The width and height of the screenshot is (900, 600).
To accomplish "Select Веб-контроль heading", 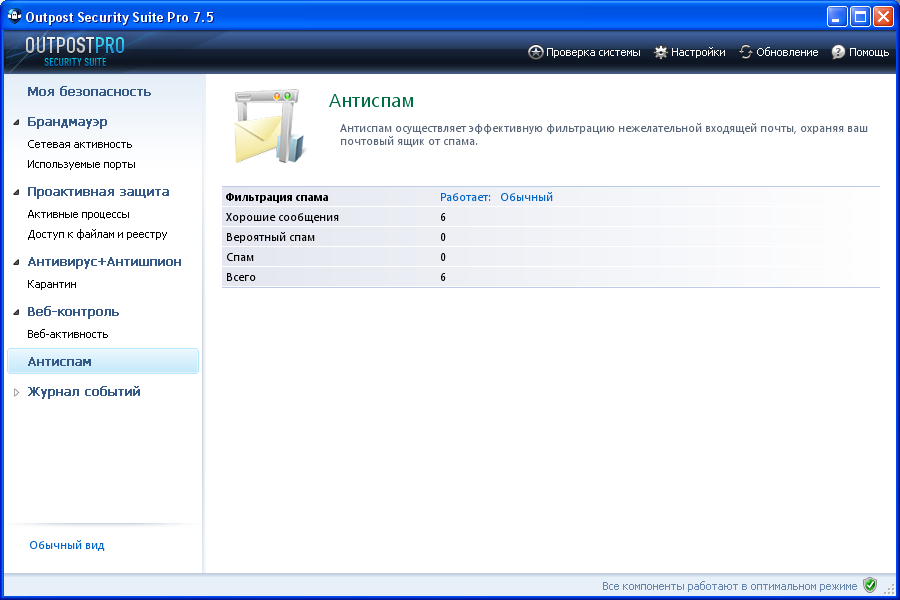I will tap(73, 312).
